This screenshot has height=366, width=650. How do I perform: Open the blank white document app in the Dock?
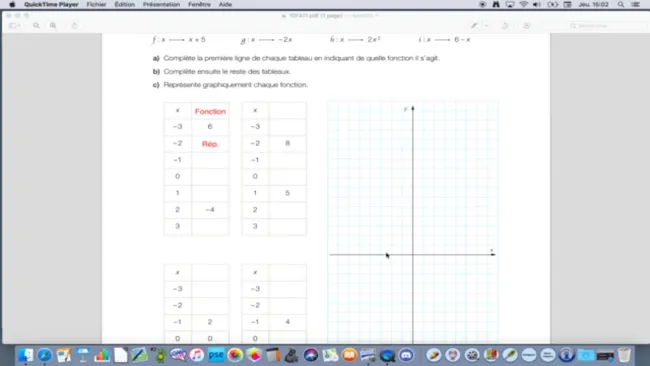tap(121, 355)
